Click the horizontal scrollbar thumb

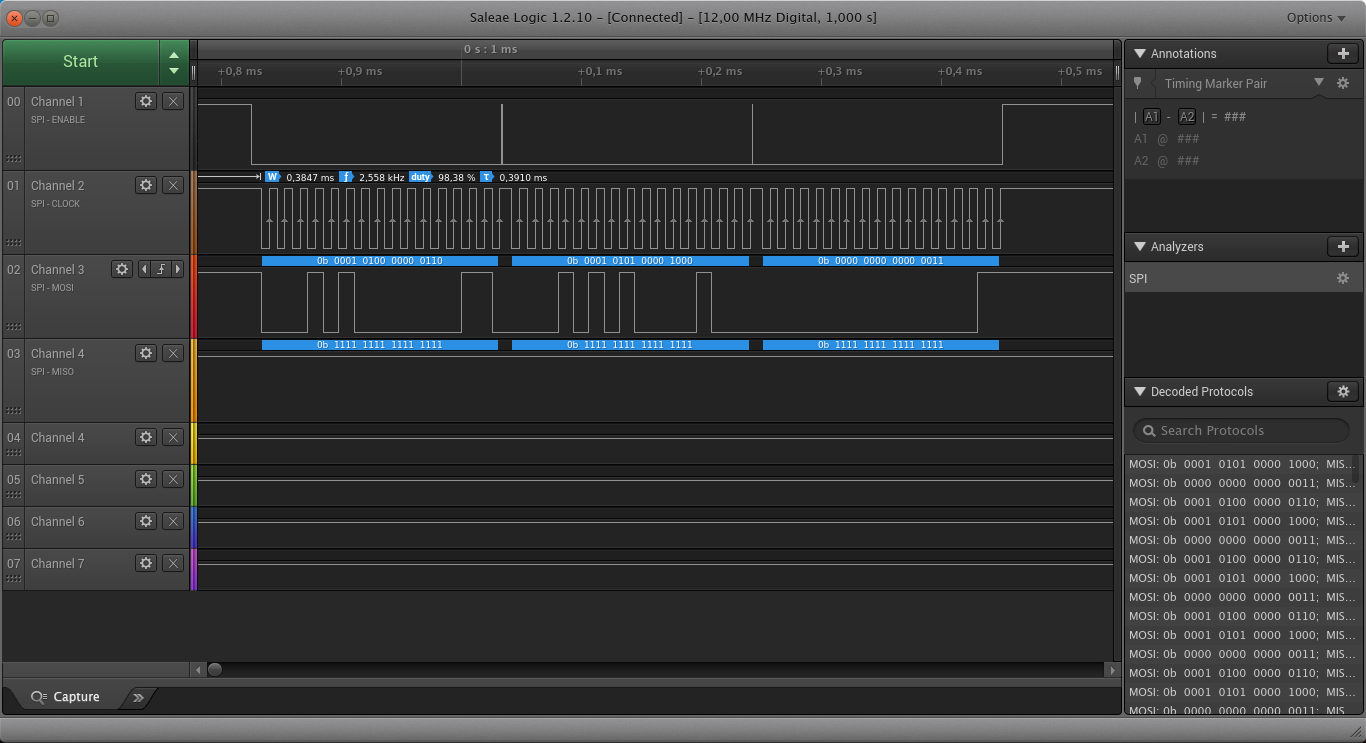214,670
